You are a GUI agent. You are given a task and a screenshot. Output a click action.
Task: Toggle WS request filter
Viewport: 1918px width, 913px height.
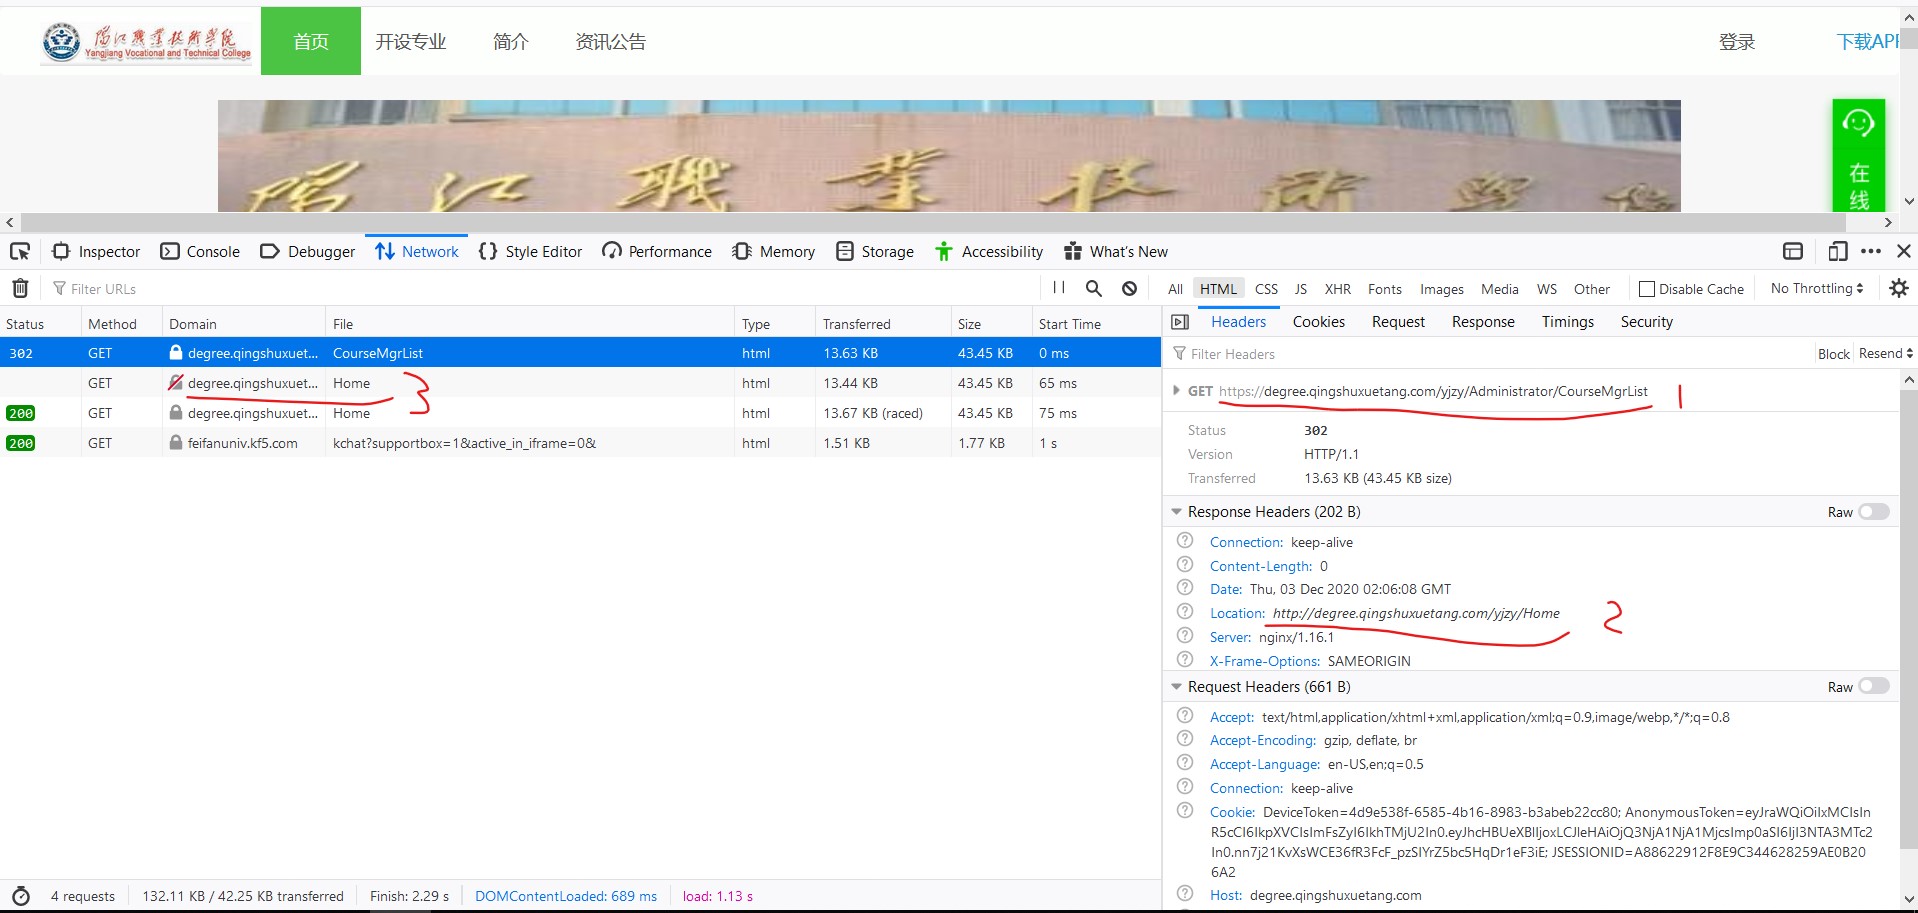click(1546, 289)
